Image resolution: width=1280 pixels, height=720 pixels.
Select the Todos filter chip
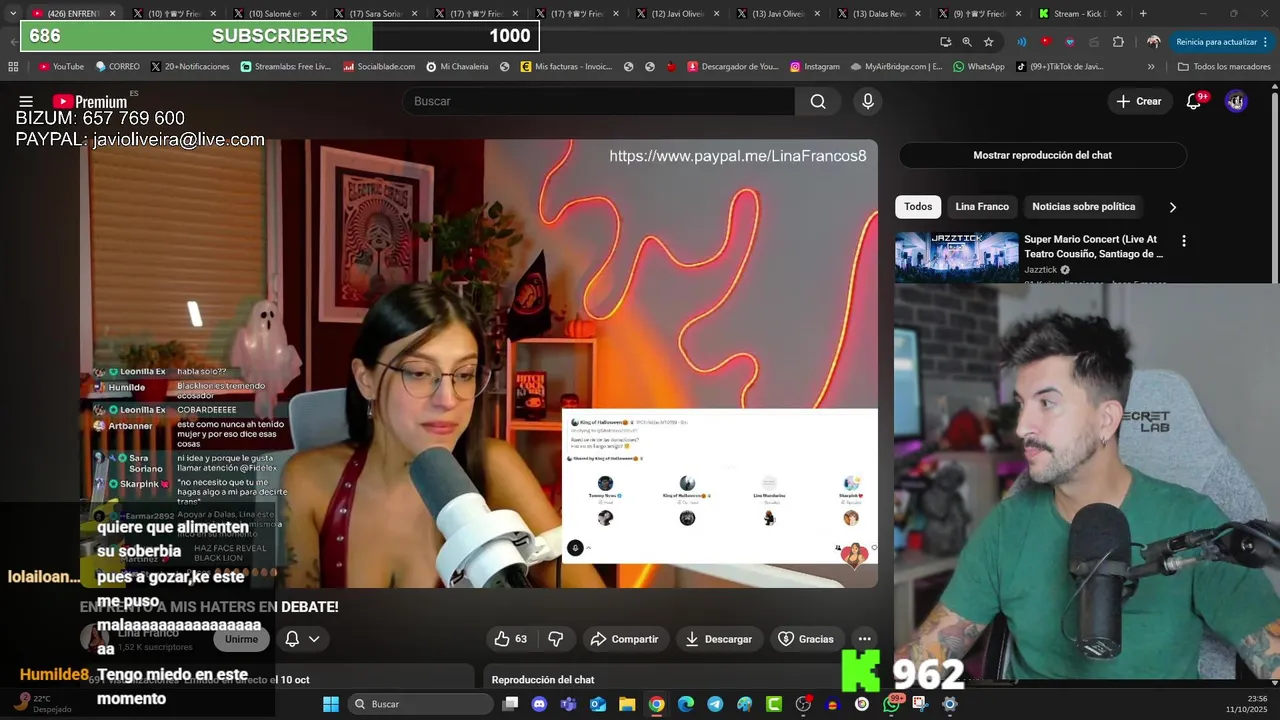(x=918, y=207)
